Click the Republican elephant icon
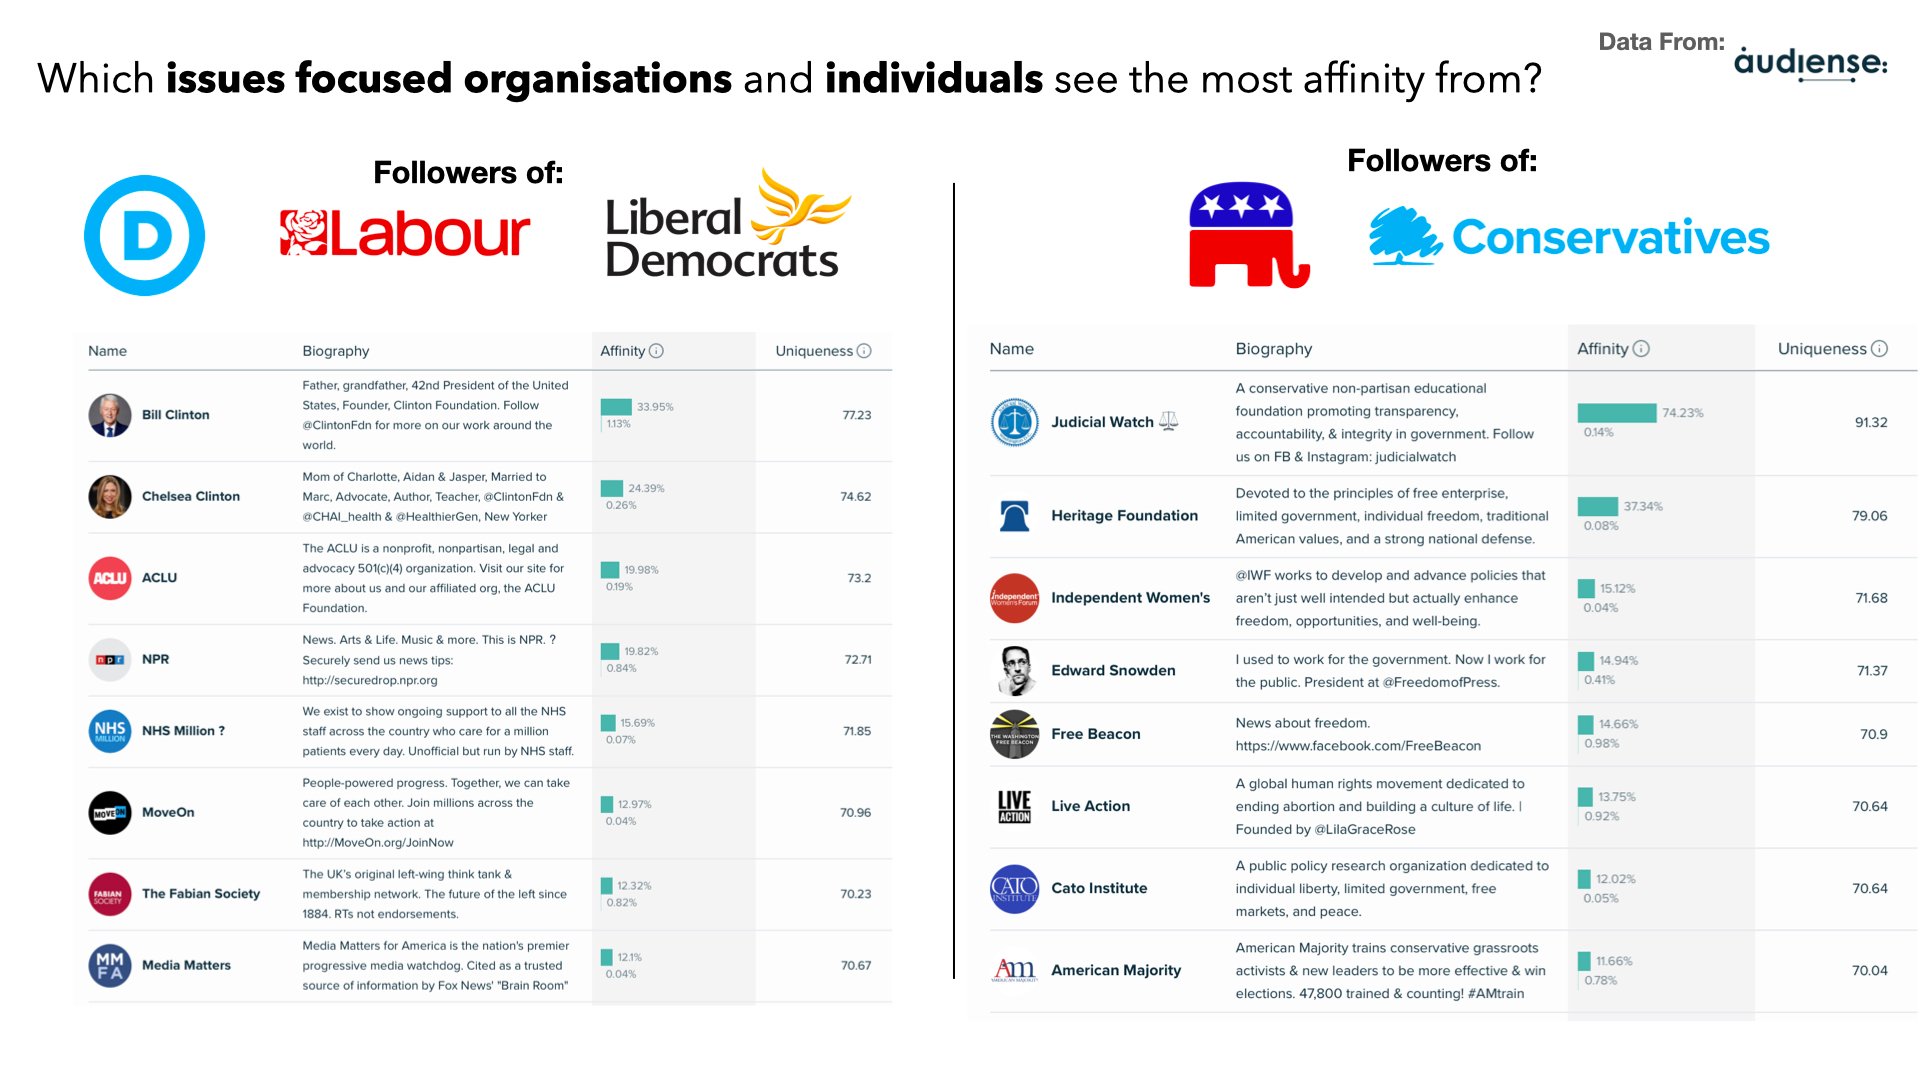 1238,239
